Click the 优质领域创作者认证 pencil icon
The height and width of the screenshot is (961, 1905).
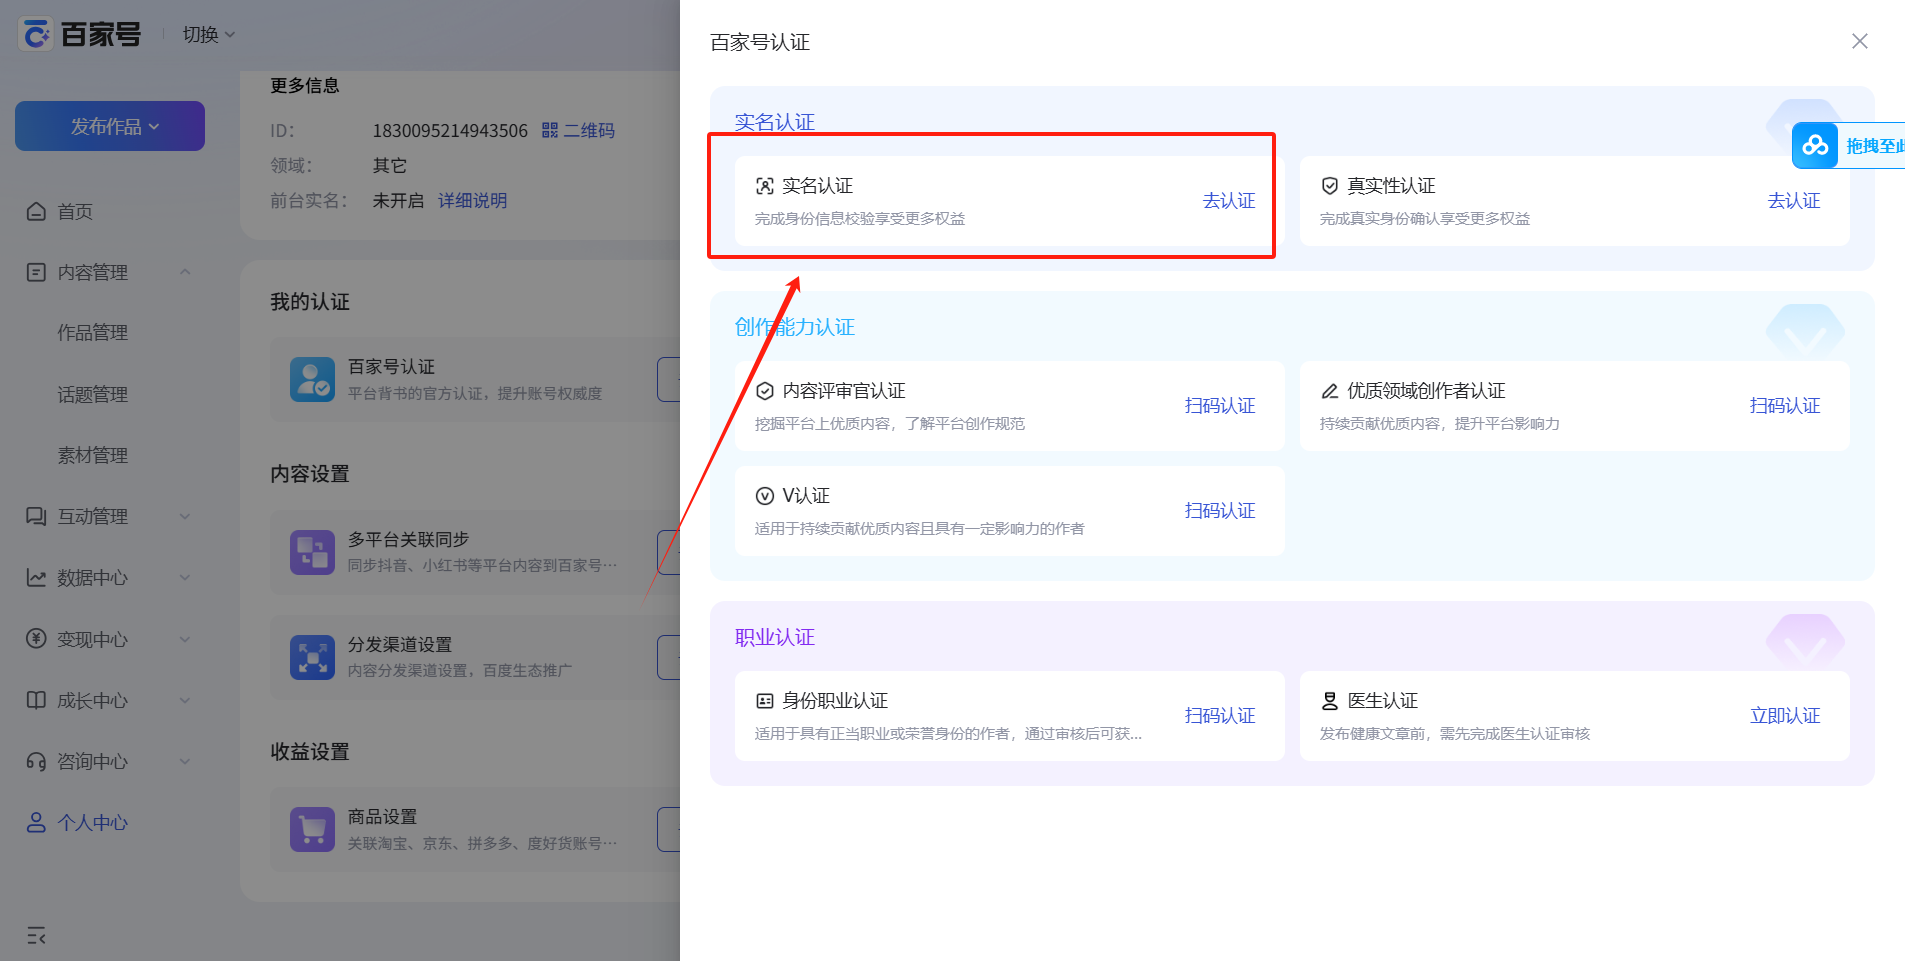pos(1330,391)
